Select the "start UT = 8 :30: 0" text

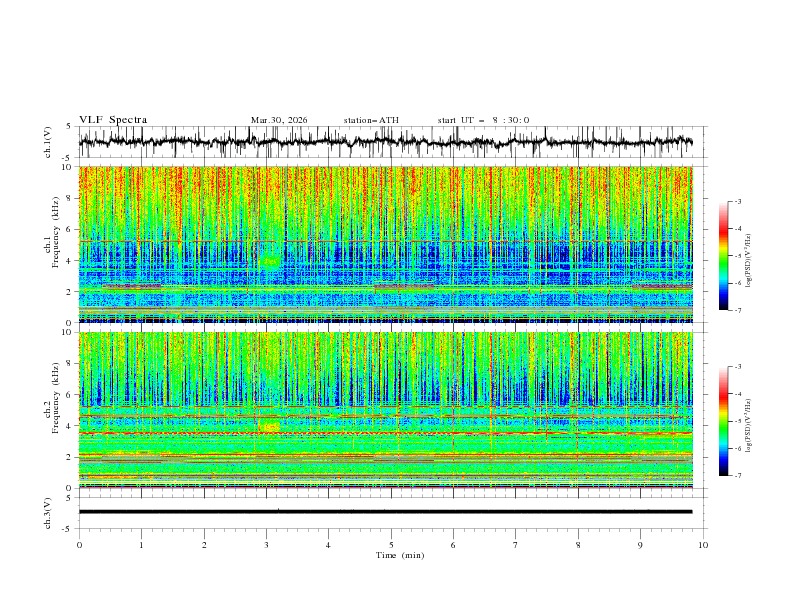483,120
